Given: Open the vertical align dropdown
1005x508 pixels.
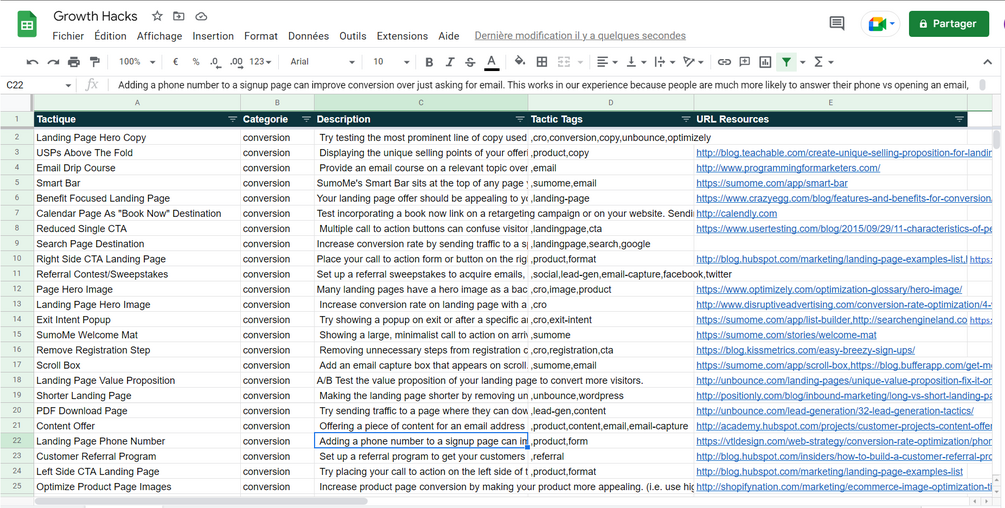Looking at the screenshot, I should [635, 62].
